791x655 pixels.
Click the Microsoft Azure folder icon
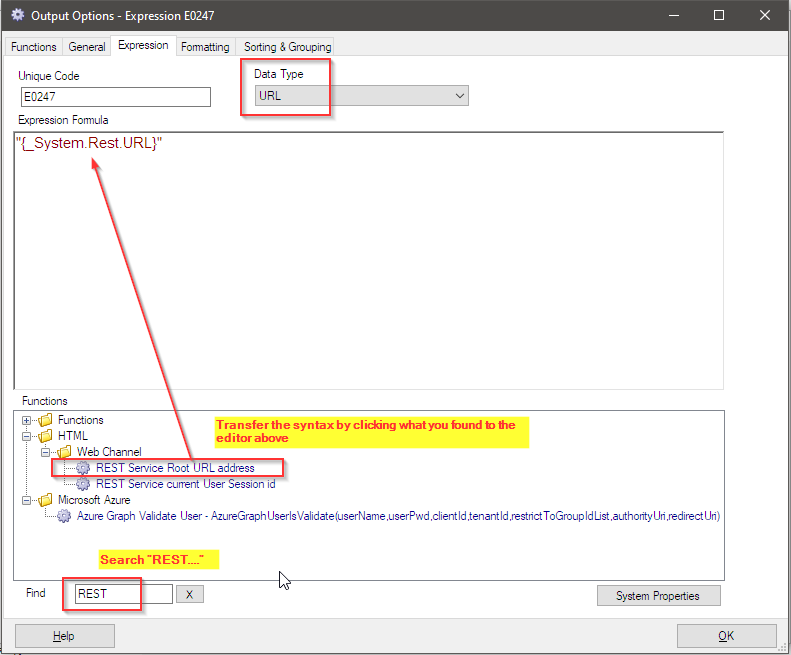(45, 500)
